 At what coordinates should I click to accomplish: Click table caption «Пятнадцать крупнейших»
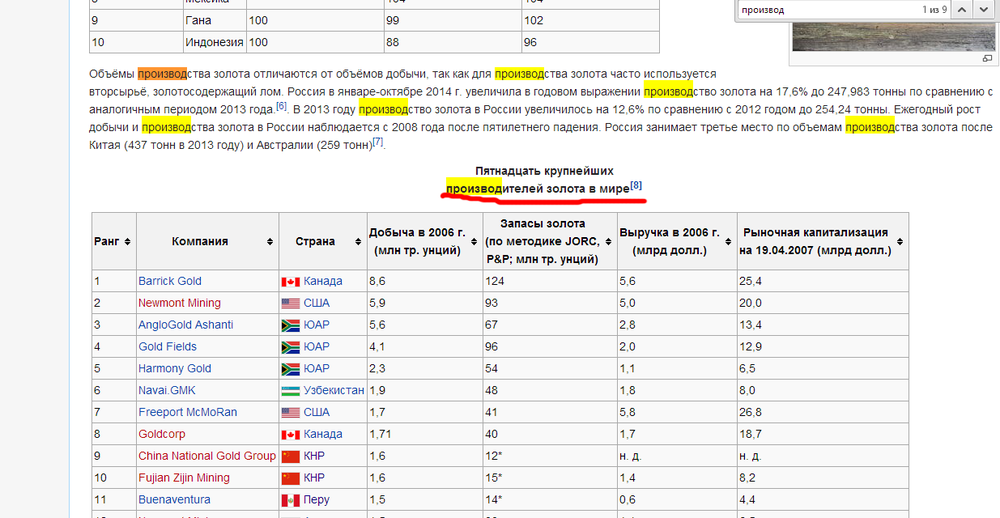coord(545,171)
